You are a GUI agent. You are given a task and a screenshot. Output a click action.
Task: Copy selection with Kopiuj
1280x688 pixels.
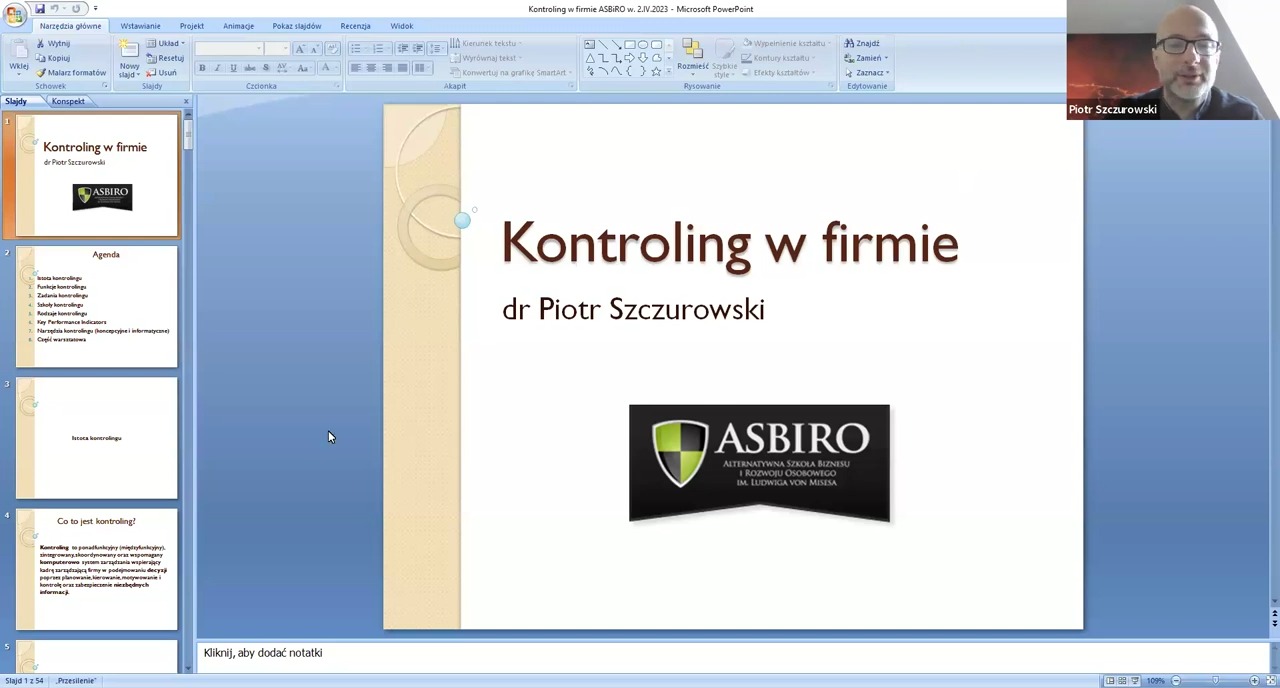click(53, 58)
